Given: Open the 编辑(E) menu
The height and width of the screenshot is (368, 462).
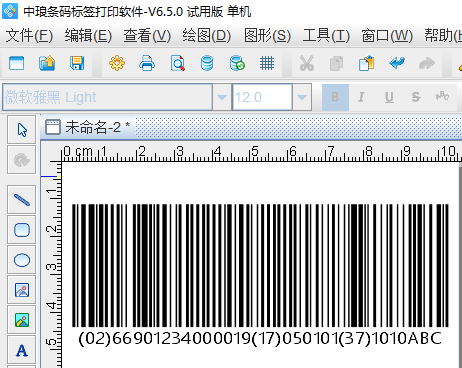Looking at the screenshot, I should pos(88,35).
